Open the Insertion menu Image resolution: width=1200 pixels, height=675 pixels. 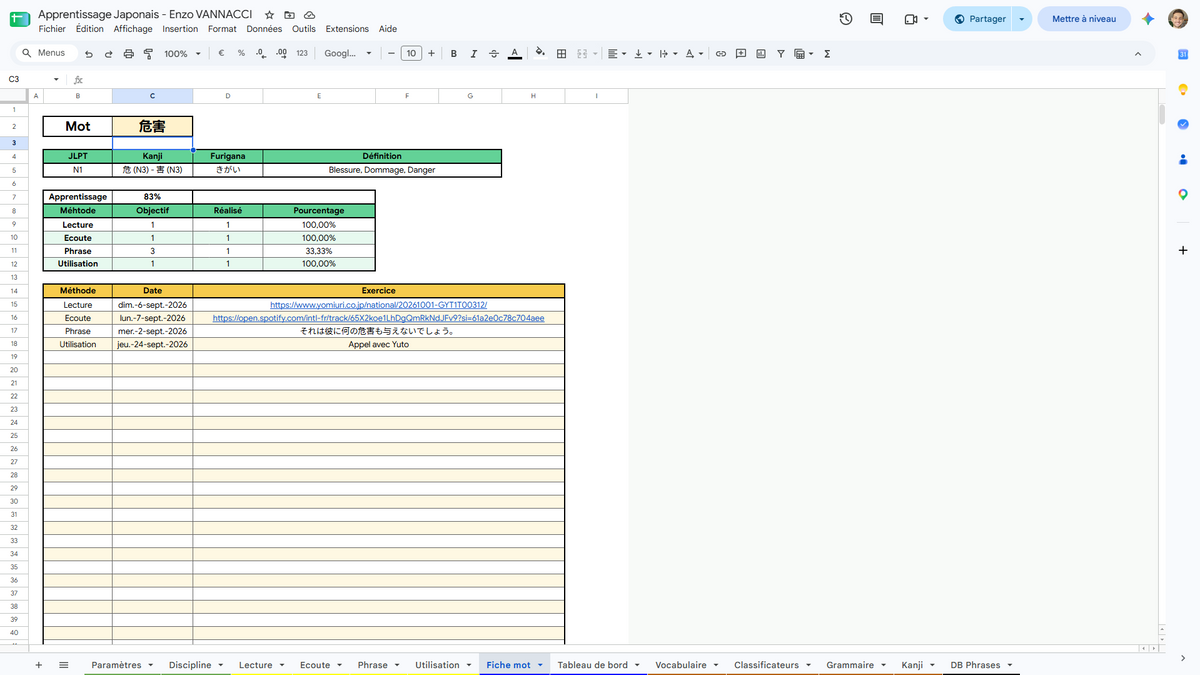click(180, 29)
